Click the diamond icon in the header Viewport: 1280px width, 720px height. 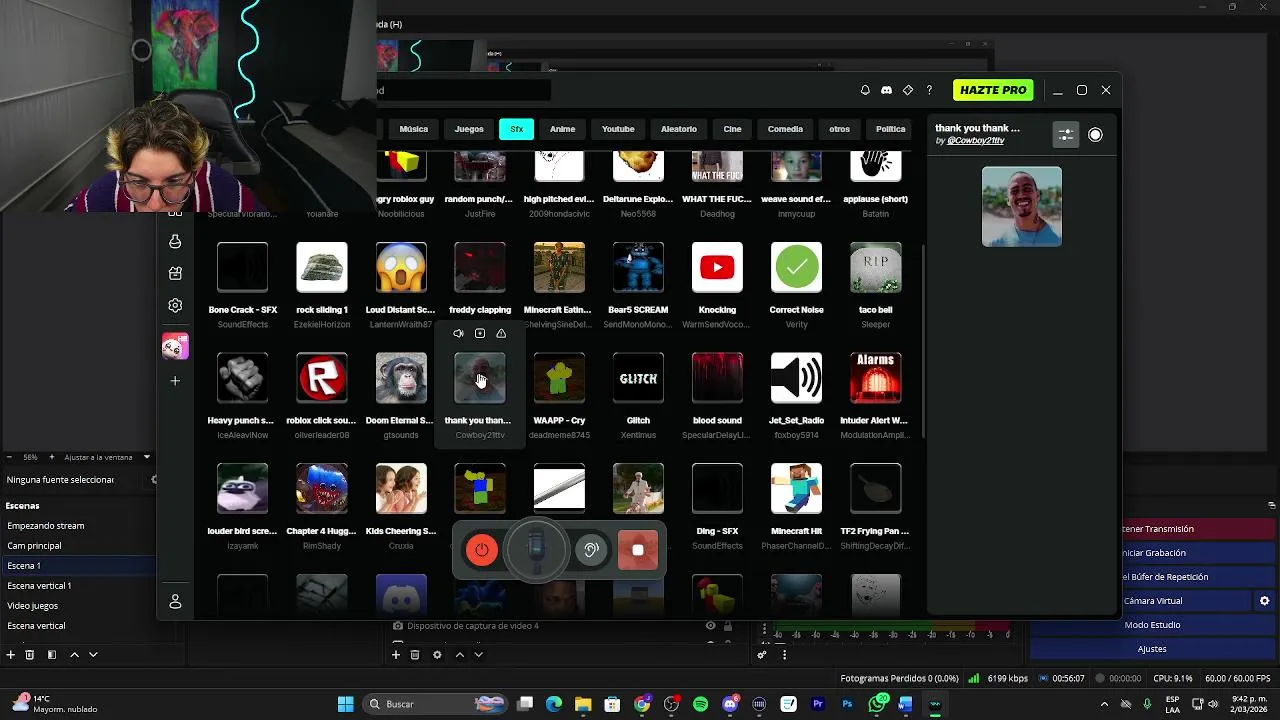(x=908, y=90)
